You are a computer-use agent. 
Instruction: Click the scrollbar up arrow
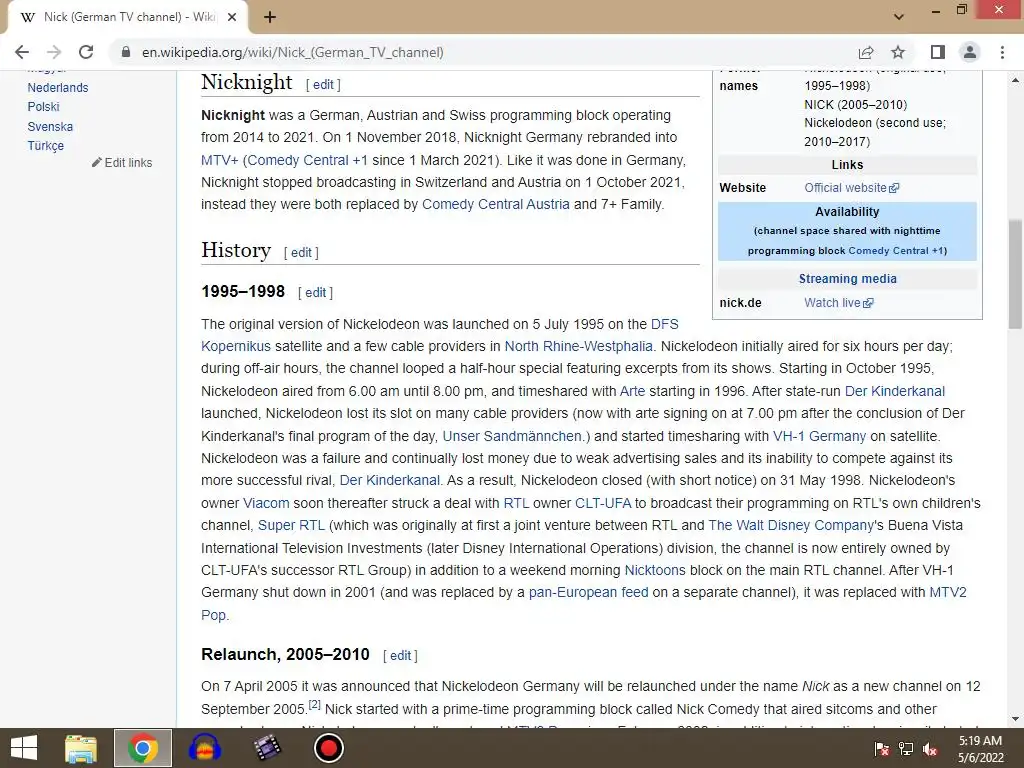pyautogui.click(x=1015, y=80)
